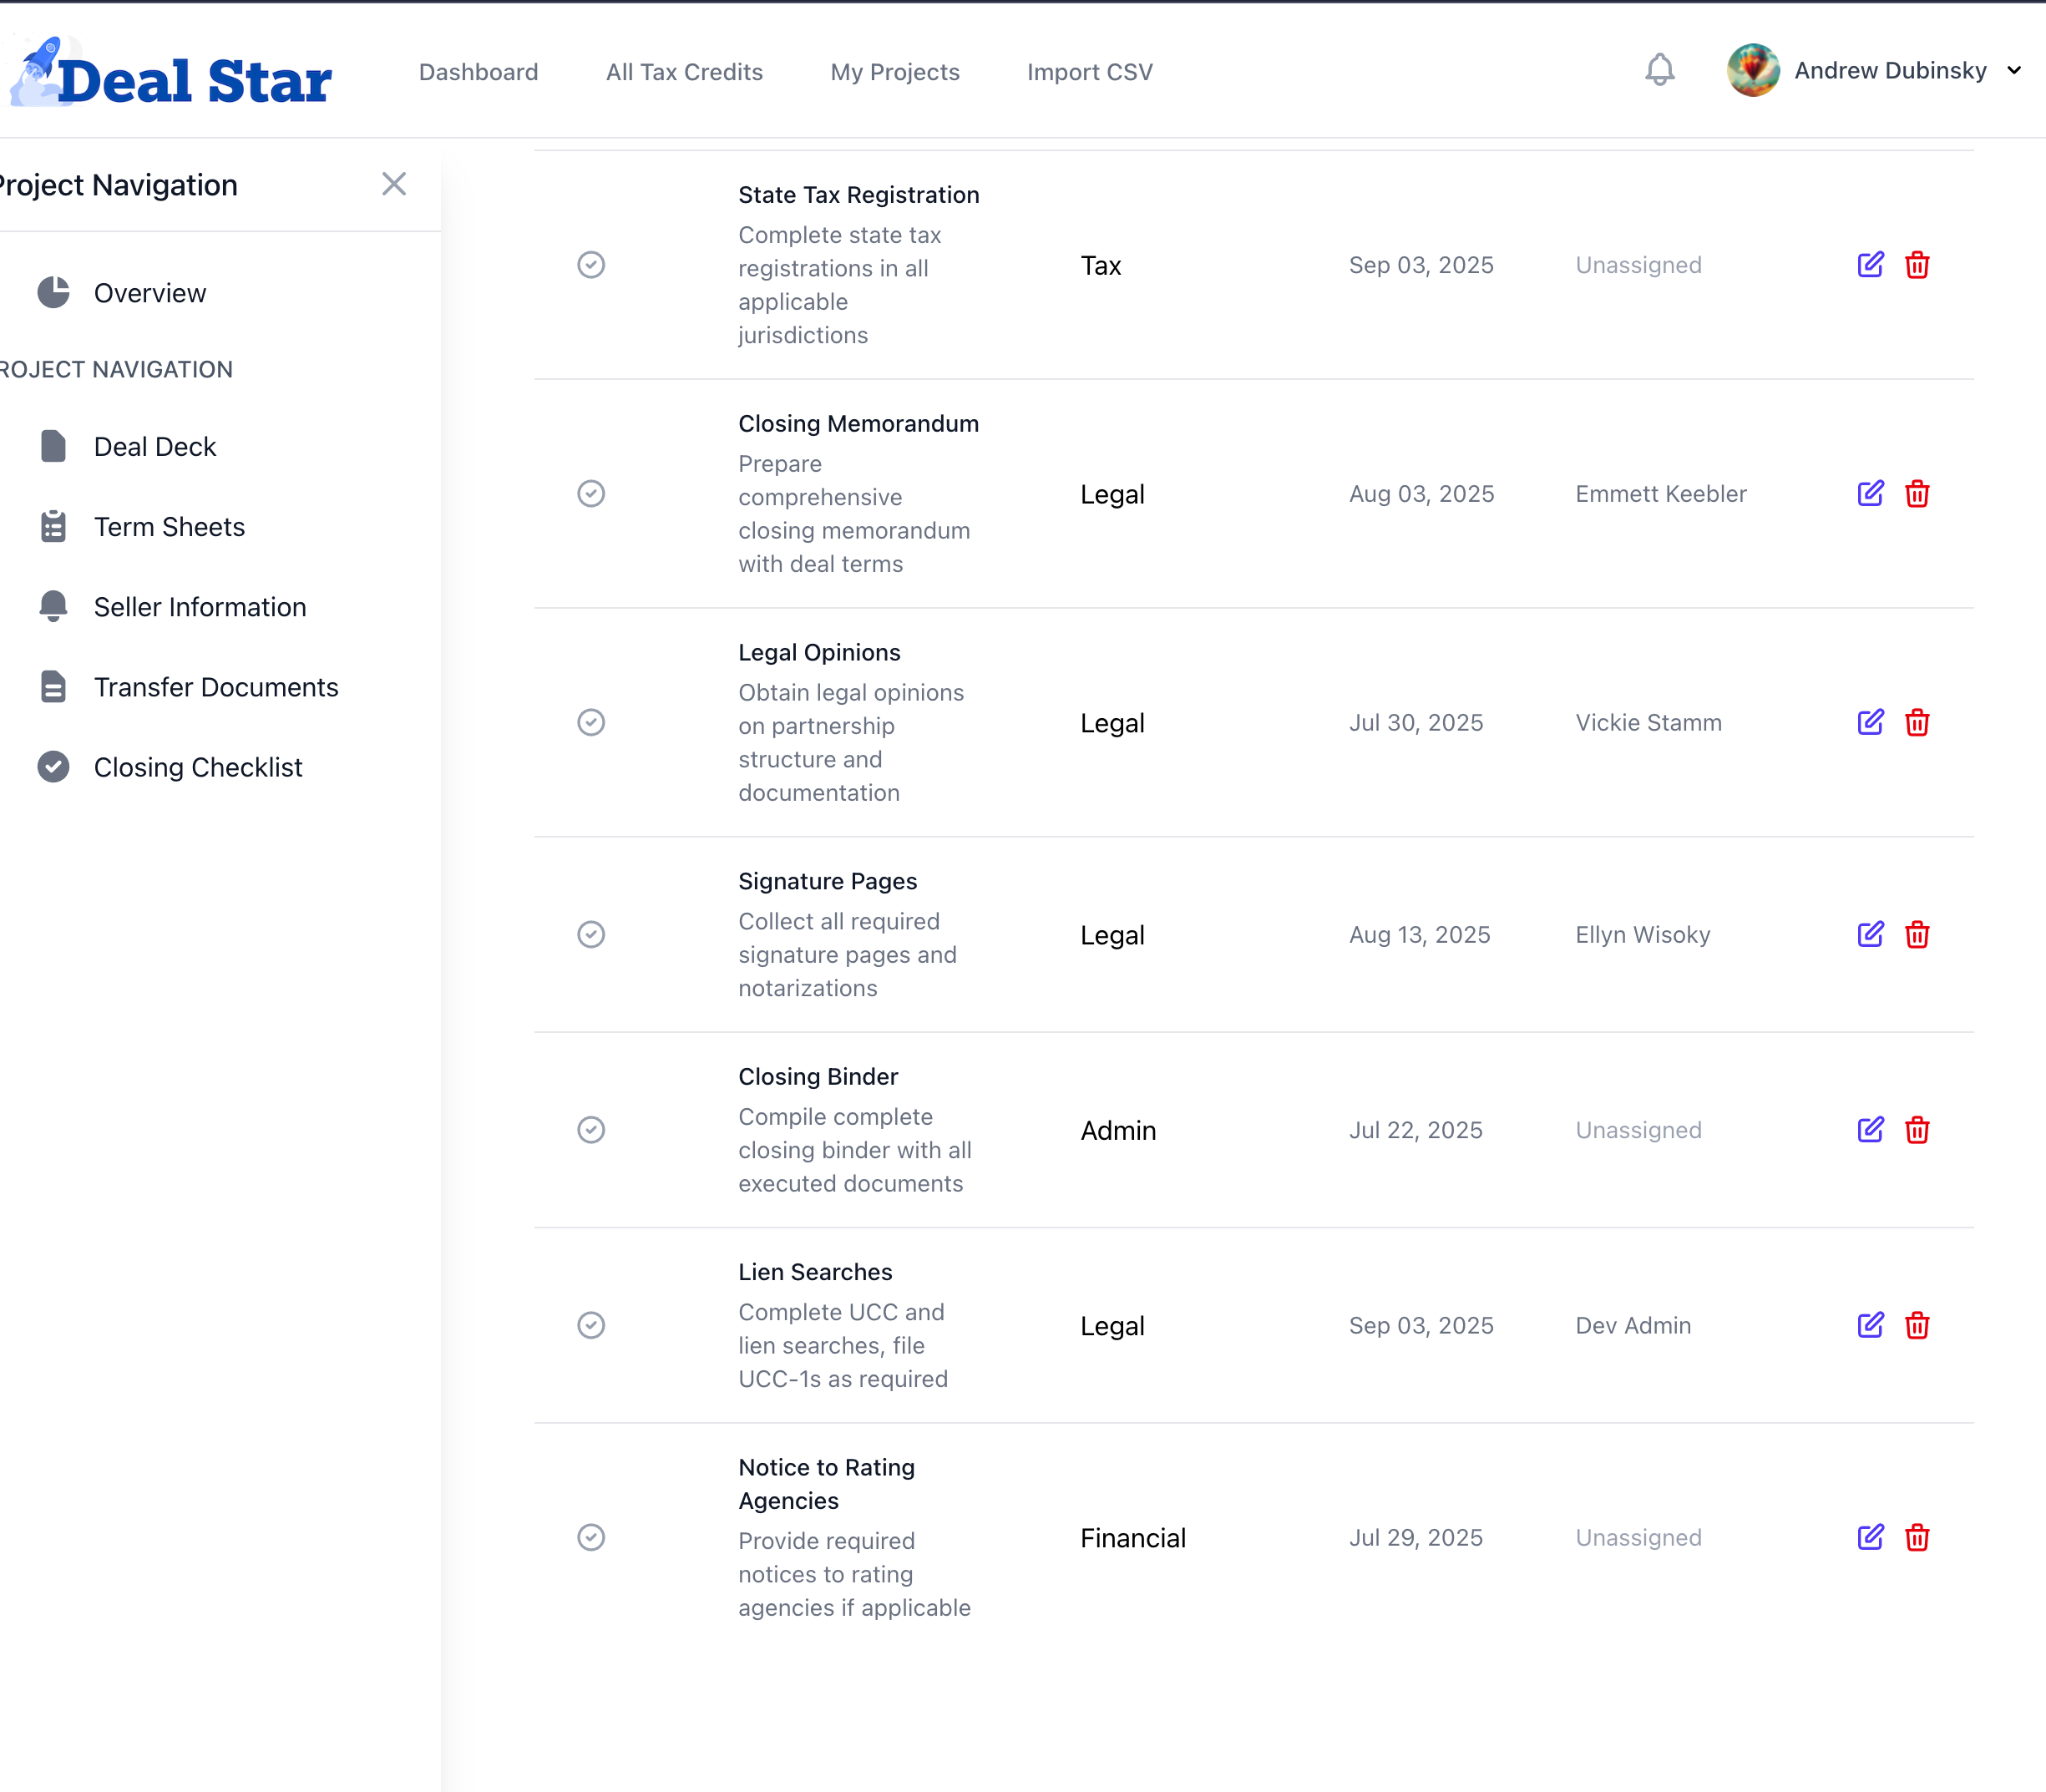Image resolution: width=2046 pixels, height=1792 pixels.
Task: Open Import CSV from top navigation
Action: click(x=1089, y=72)
